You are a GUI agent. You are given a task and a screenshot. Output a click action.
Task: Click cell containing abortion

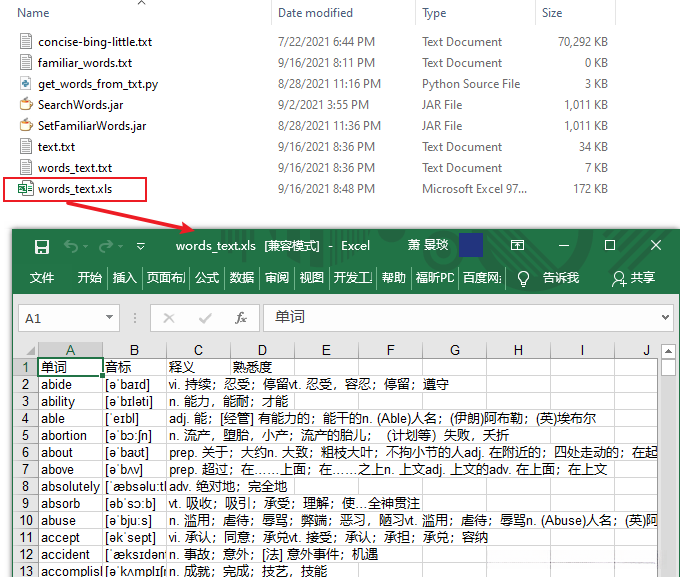(x=70, y=435)
